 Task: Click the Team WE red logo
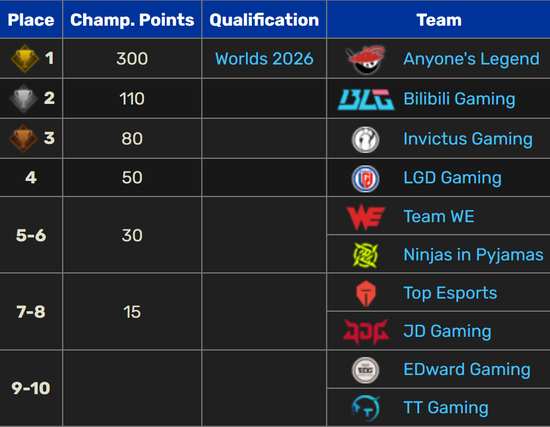365,217
